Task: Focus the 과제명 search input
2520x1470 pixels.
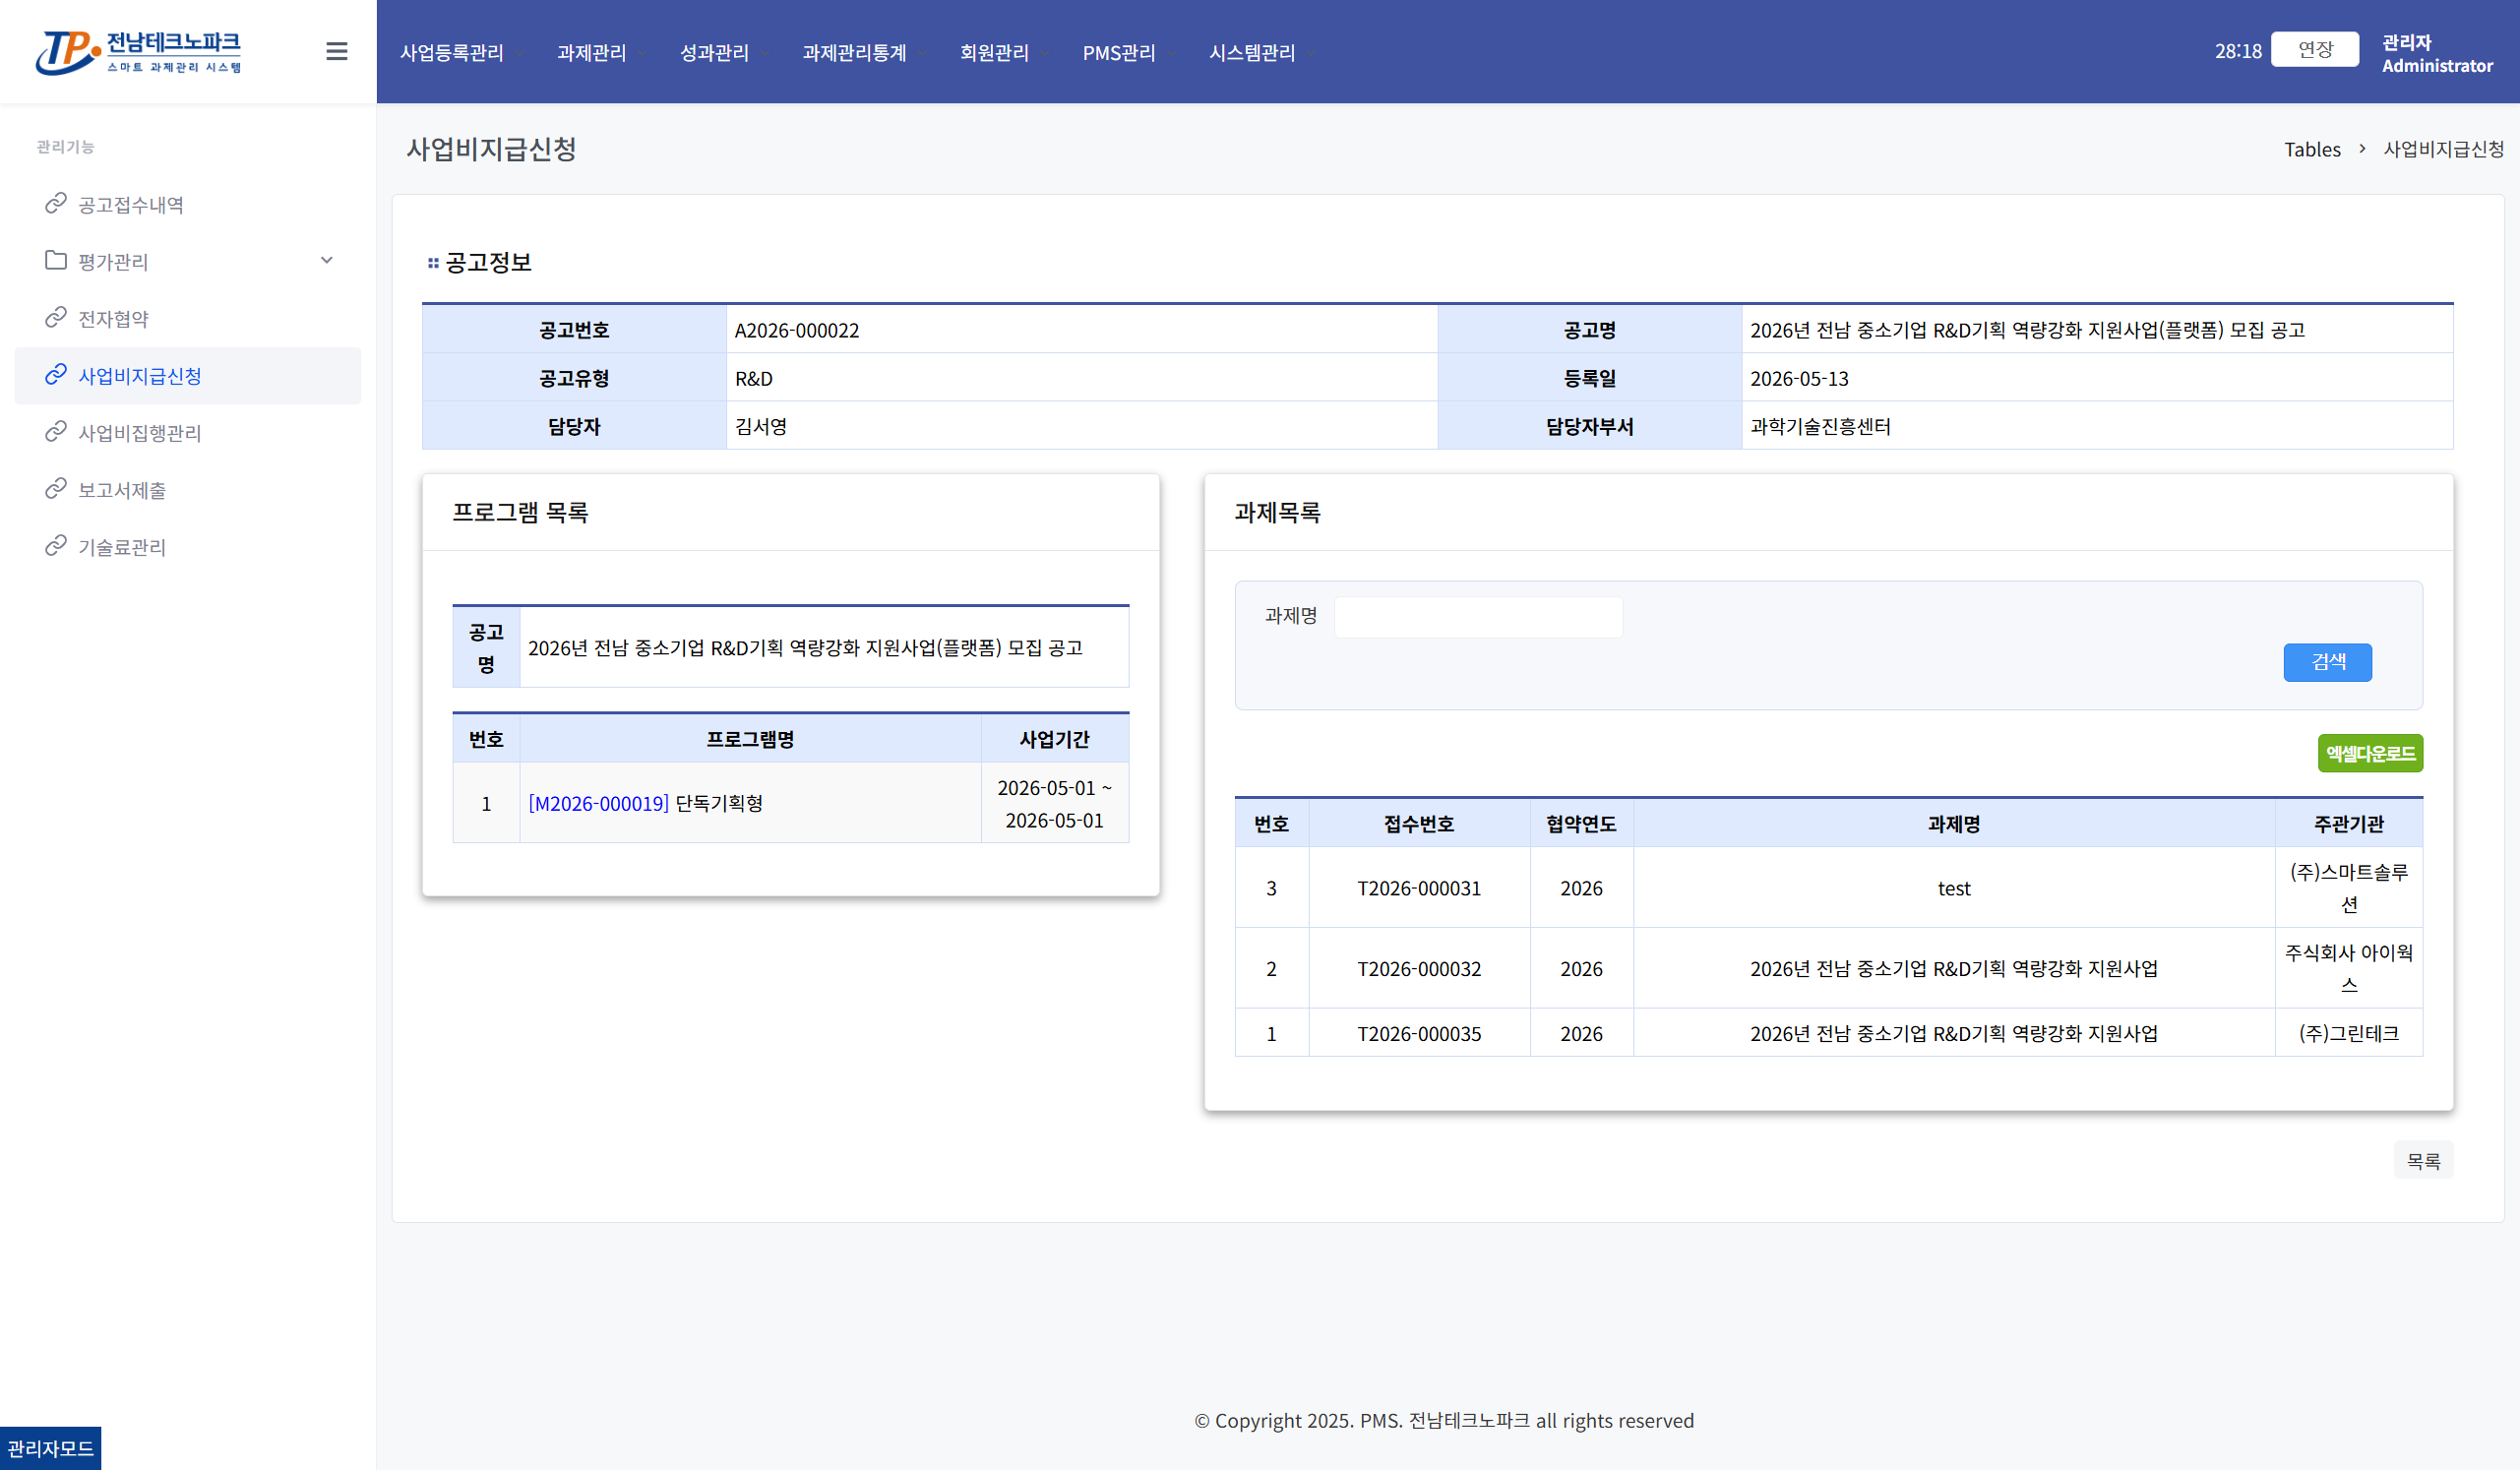Action: click(1478, 617)
